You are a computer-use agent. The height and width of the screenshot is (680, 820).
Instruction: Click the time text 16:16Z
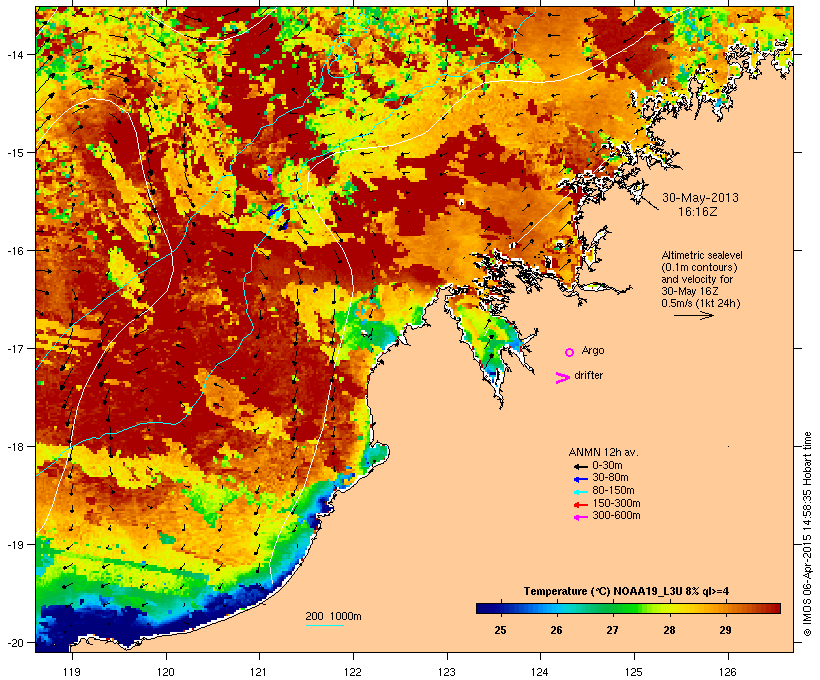click(x=698, y=212)
